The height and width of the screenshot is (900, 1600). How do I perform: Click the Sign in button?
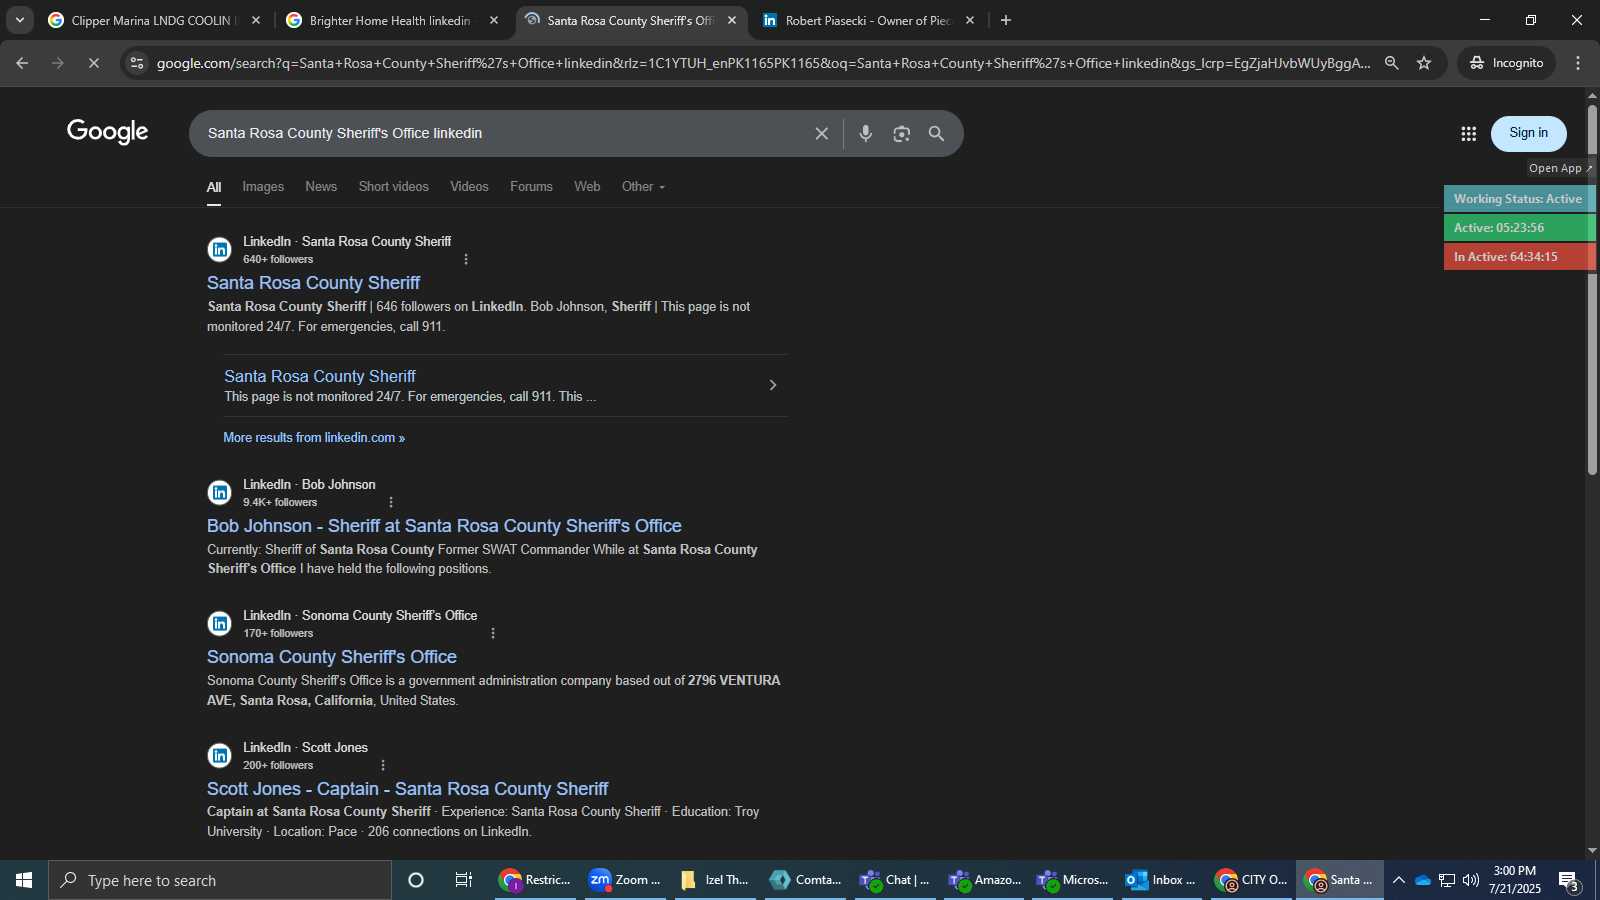tap(1528, 133)
